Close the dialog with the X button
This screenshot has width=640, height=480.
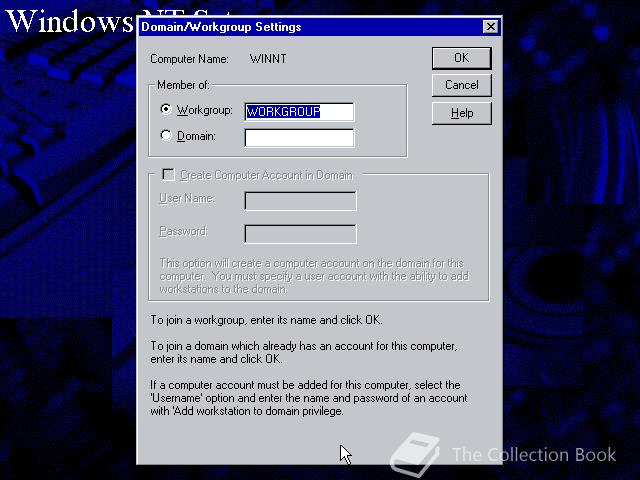[x=490, y=27]
